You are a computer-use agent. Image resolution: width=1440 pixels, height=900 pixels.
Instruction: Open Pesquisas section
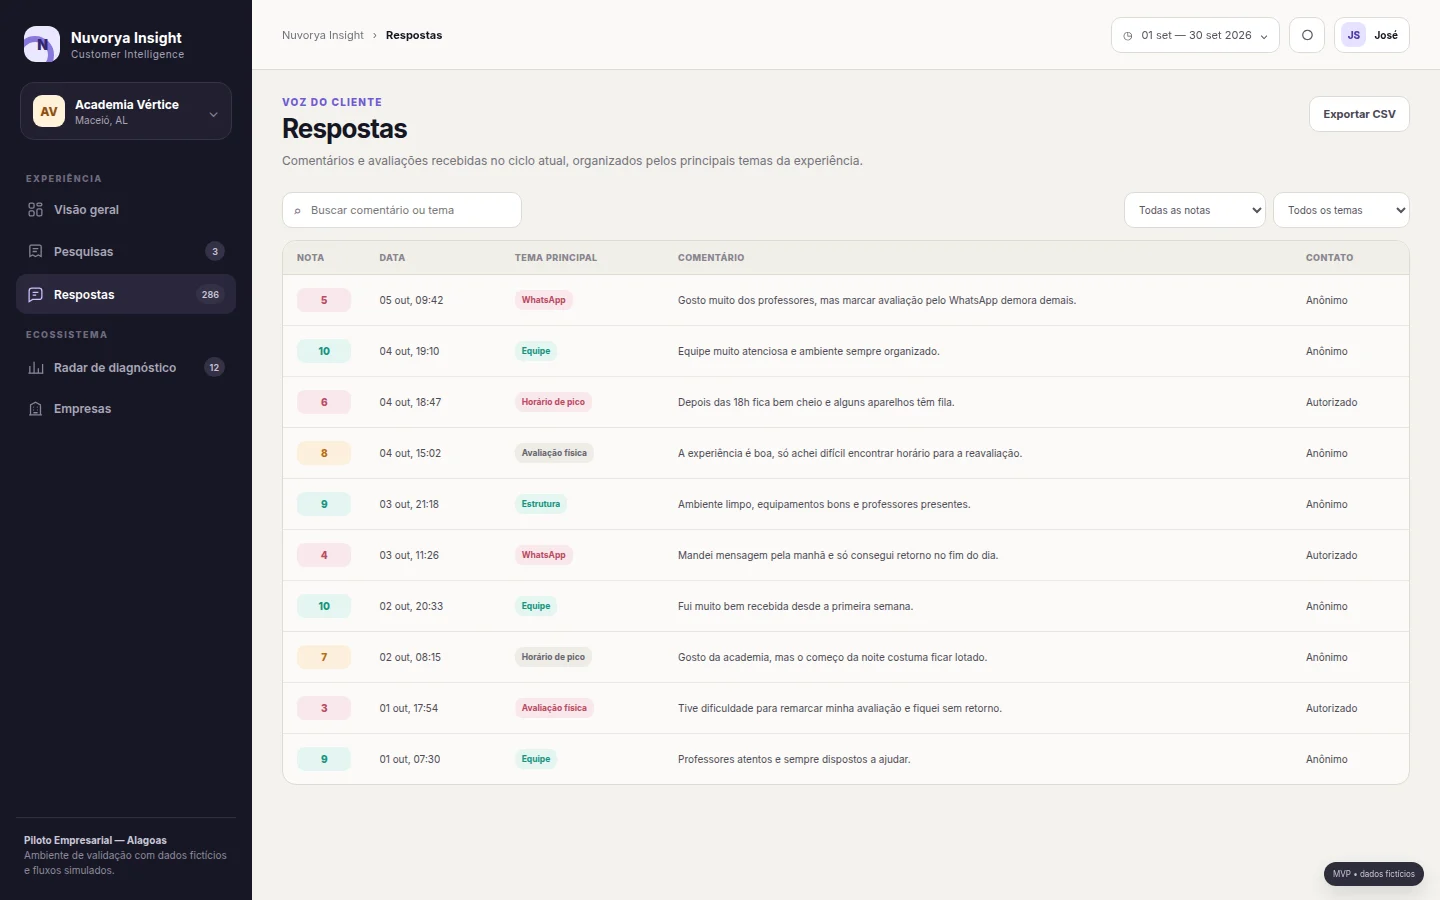(x=126, y=251)
